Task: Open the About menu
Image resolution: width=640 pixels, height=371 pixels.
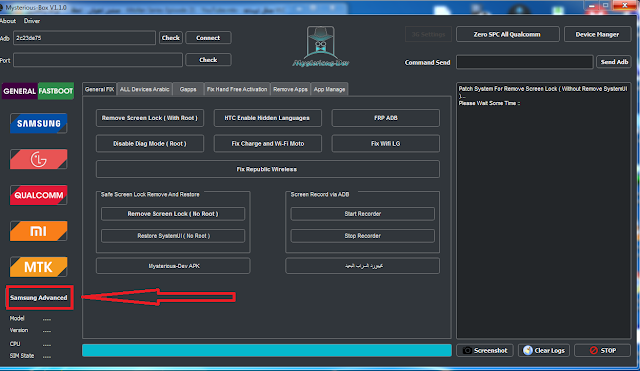Action: 8,21
